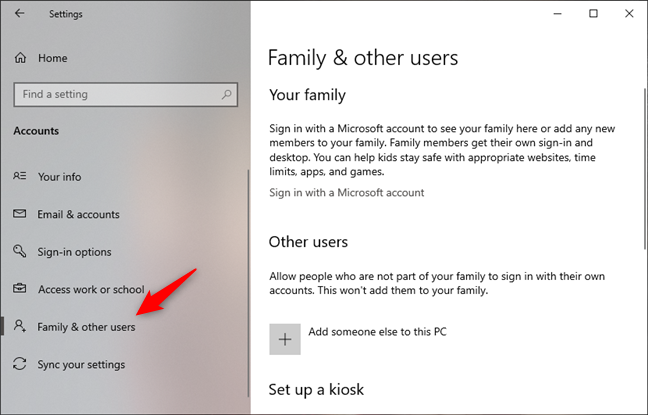Click the Your info person-card icon
Viewport: 648px width, 415px height.
coord(19,176)
